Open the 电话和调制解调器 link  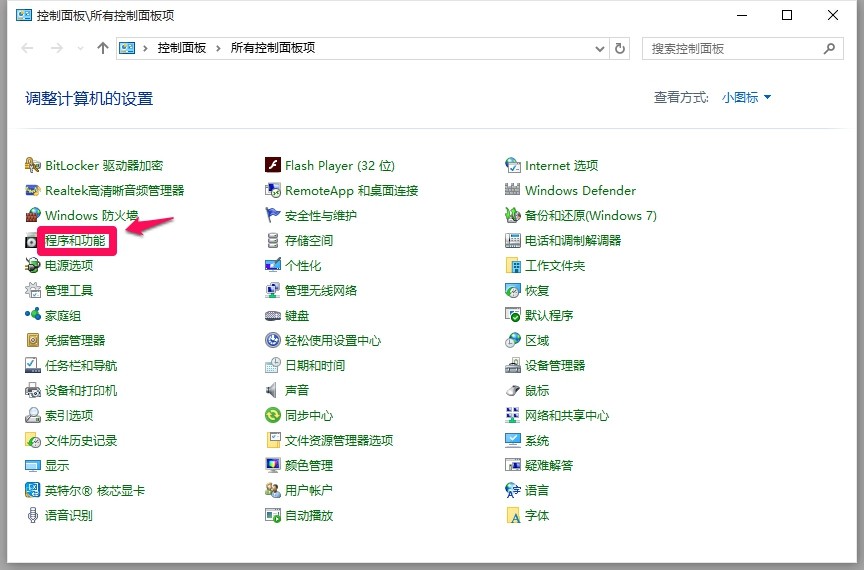click(x=573, y=240)
